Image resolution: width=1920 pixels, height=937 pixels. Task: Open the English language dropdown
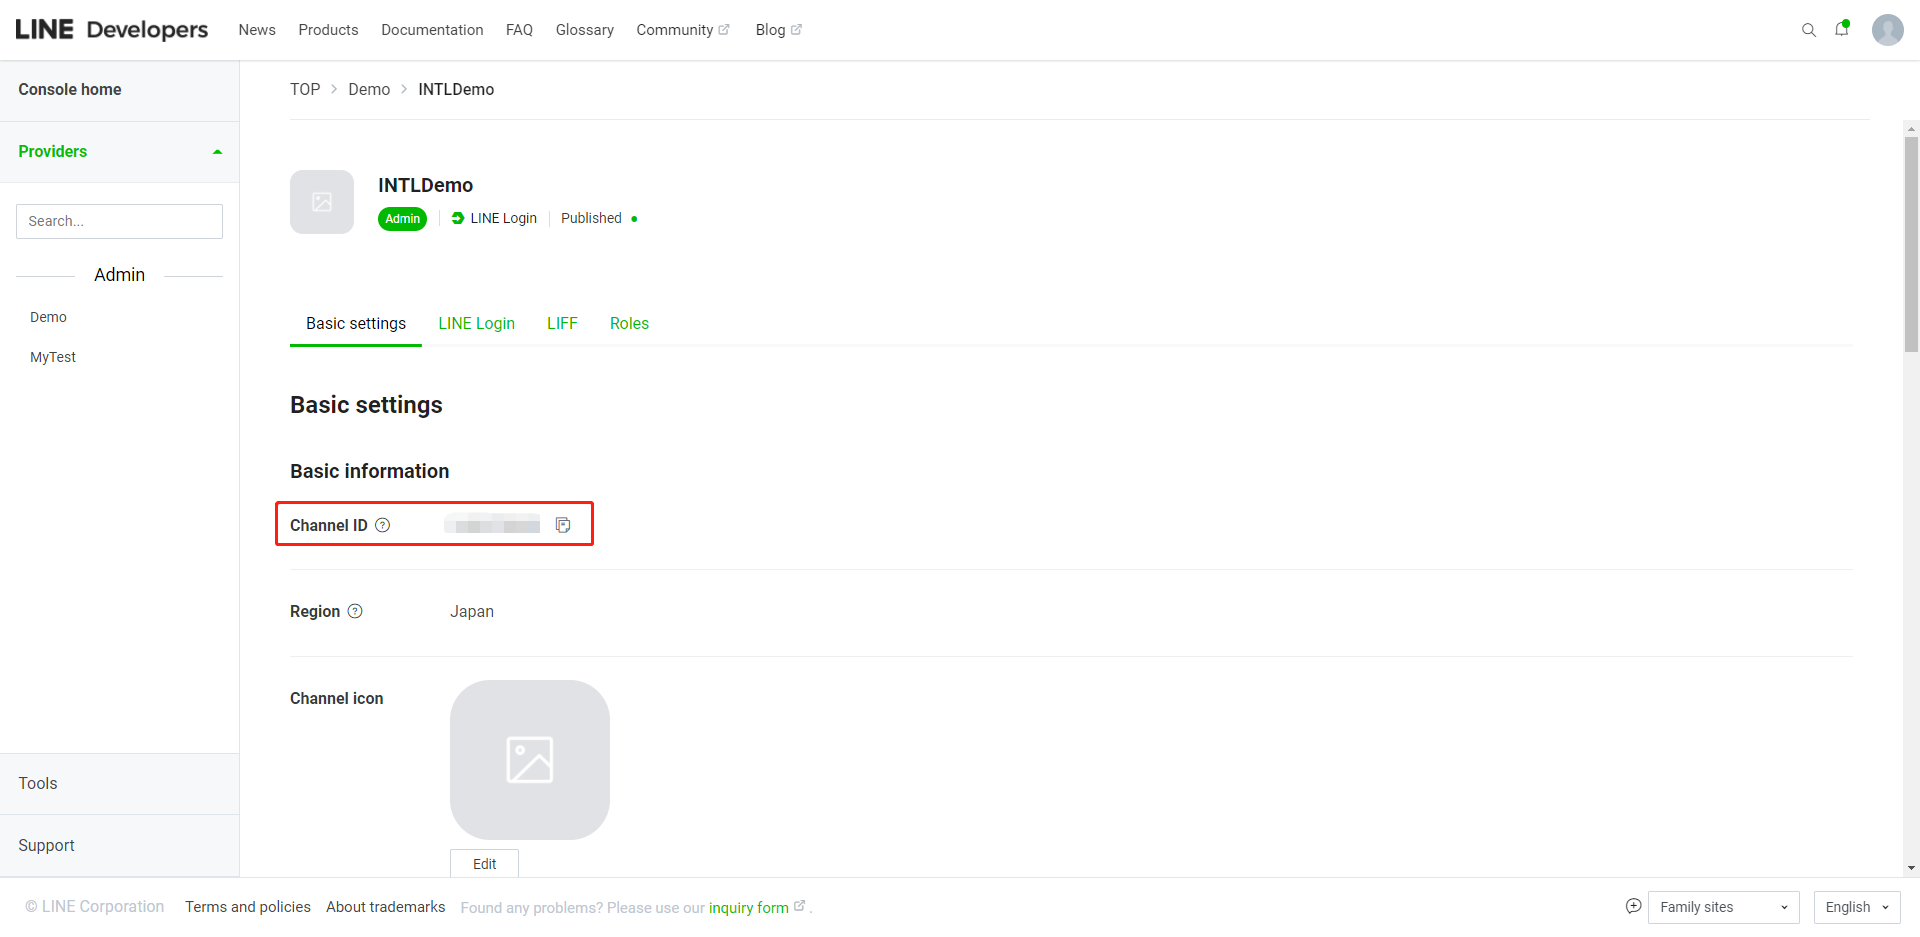[x=1857, y=907]
